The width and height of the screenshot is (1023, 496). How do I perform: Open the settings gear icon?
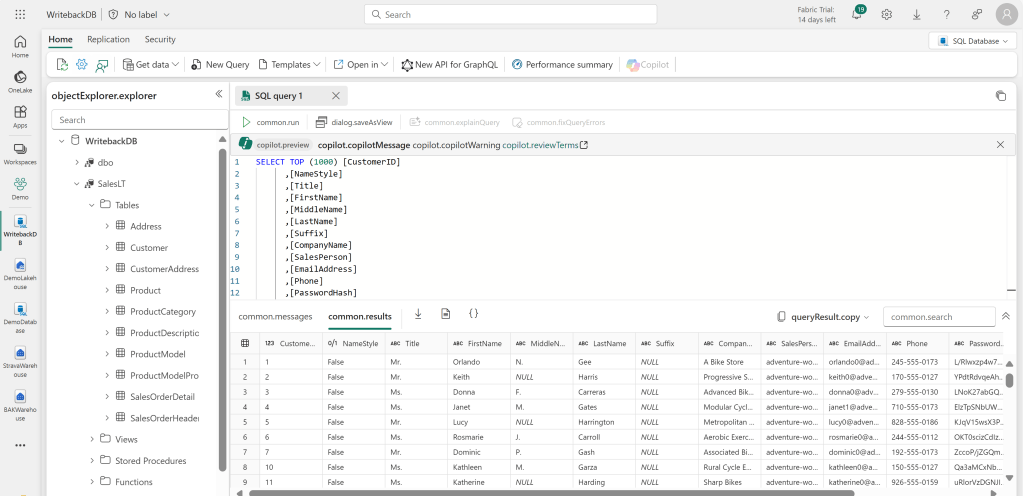887,14
